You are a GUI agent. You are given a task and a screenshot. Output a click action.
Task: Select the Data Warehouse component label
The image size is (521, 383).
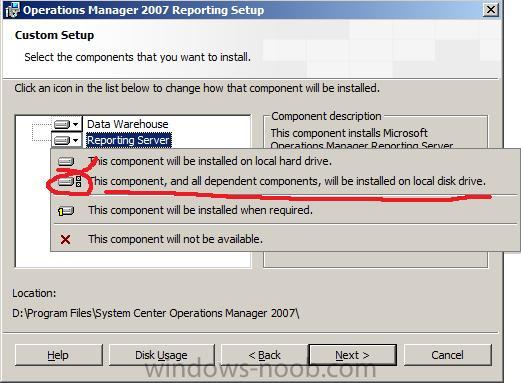[127, 124]
